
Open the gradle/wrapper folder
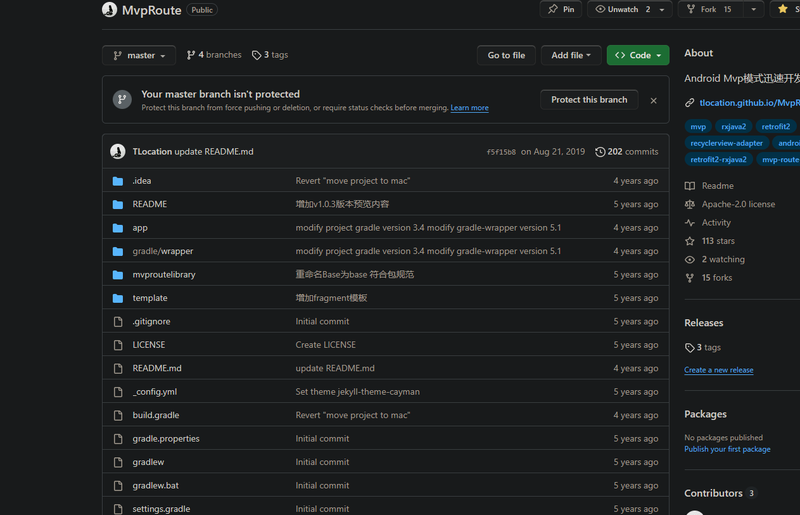(x=163, y=251)
